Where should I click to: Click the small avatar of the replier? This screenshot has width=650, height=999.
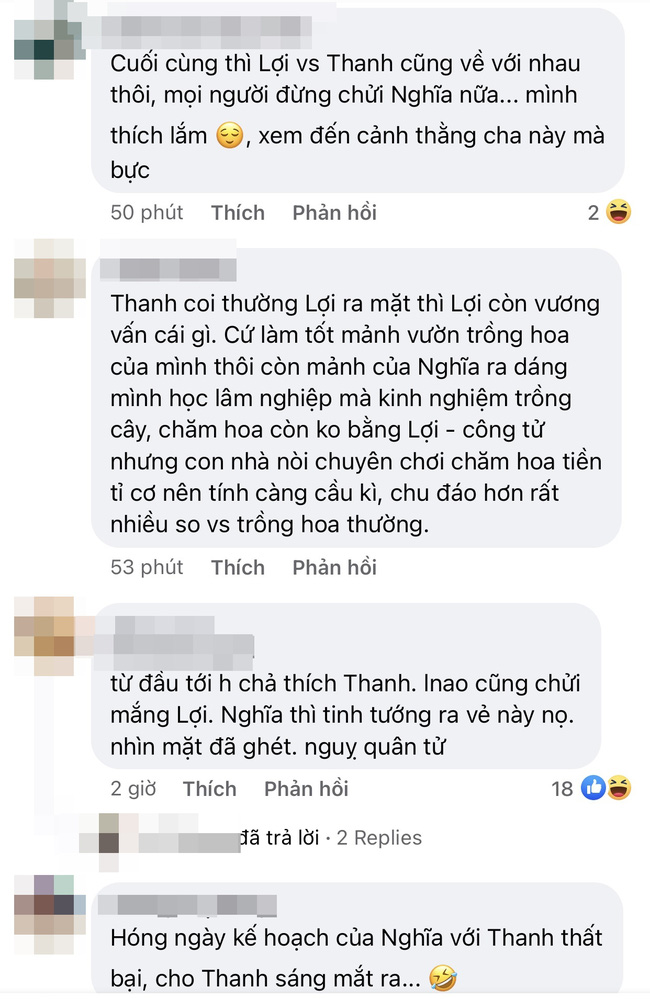[109, 833]
